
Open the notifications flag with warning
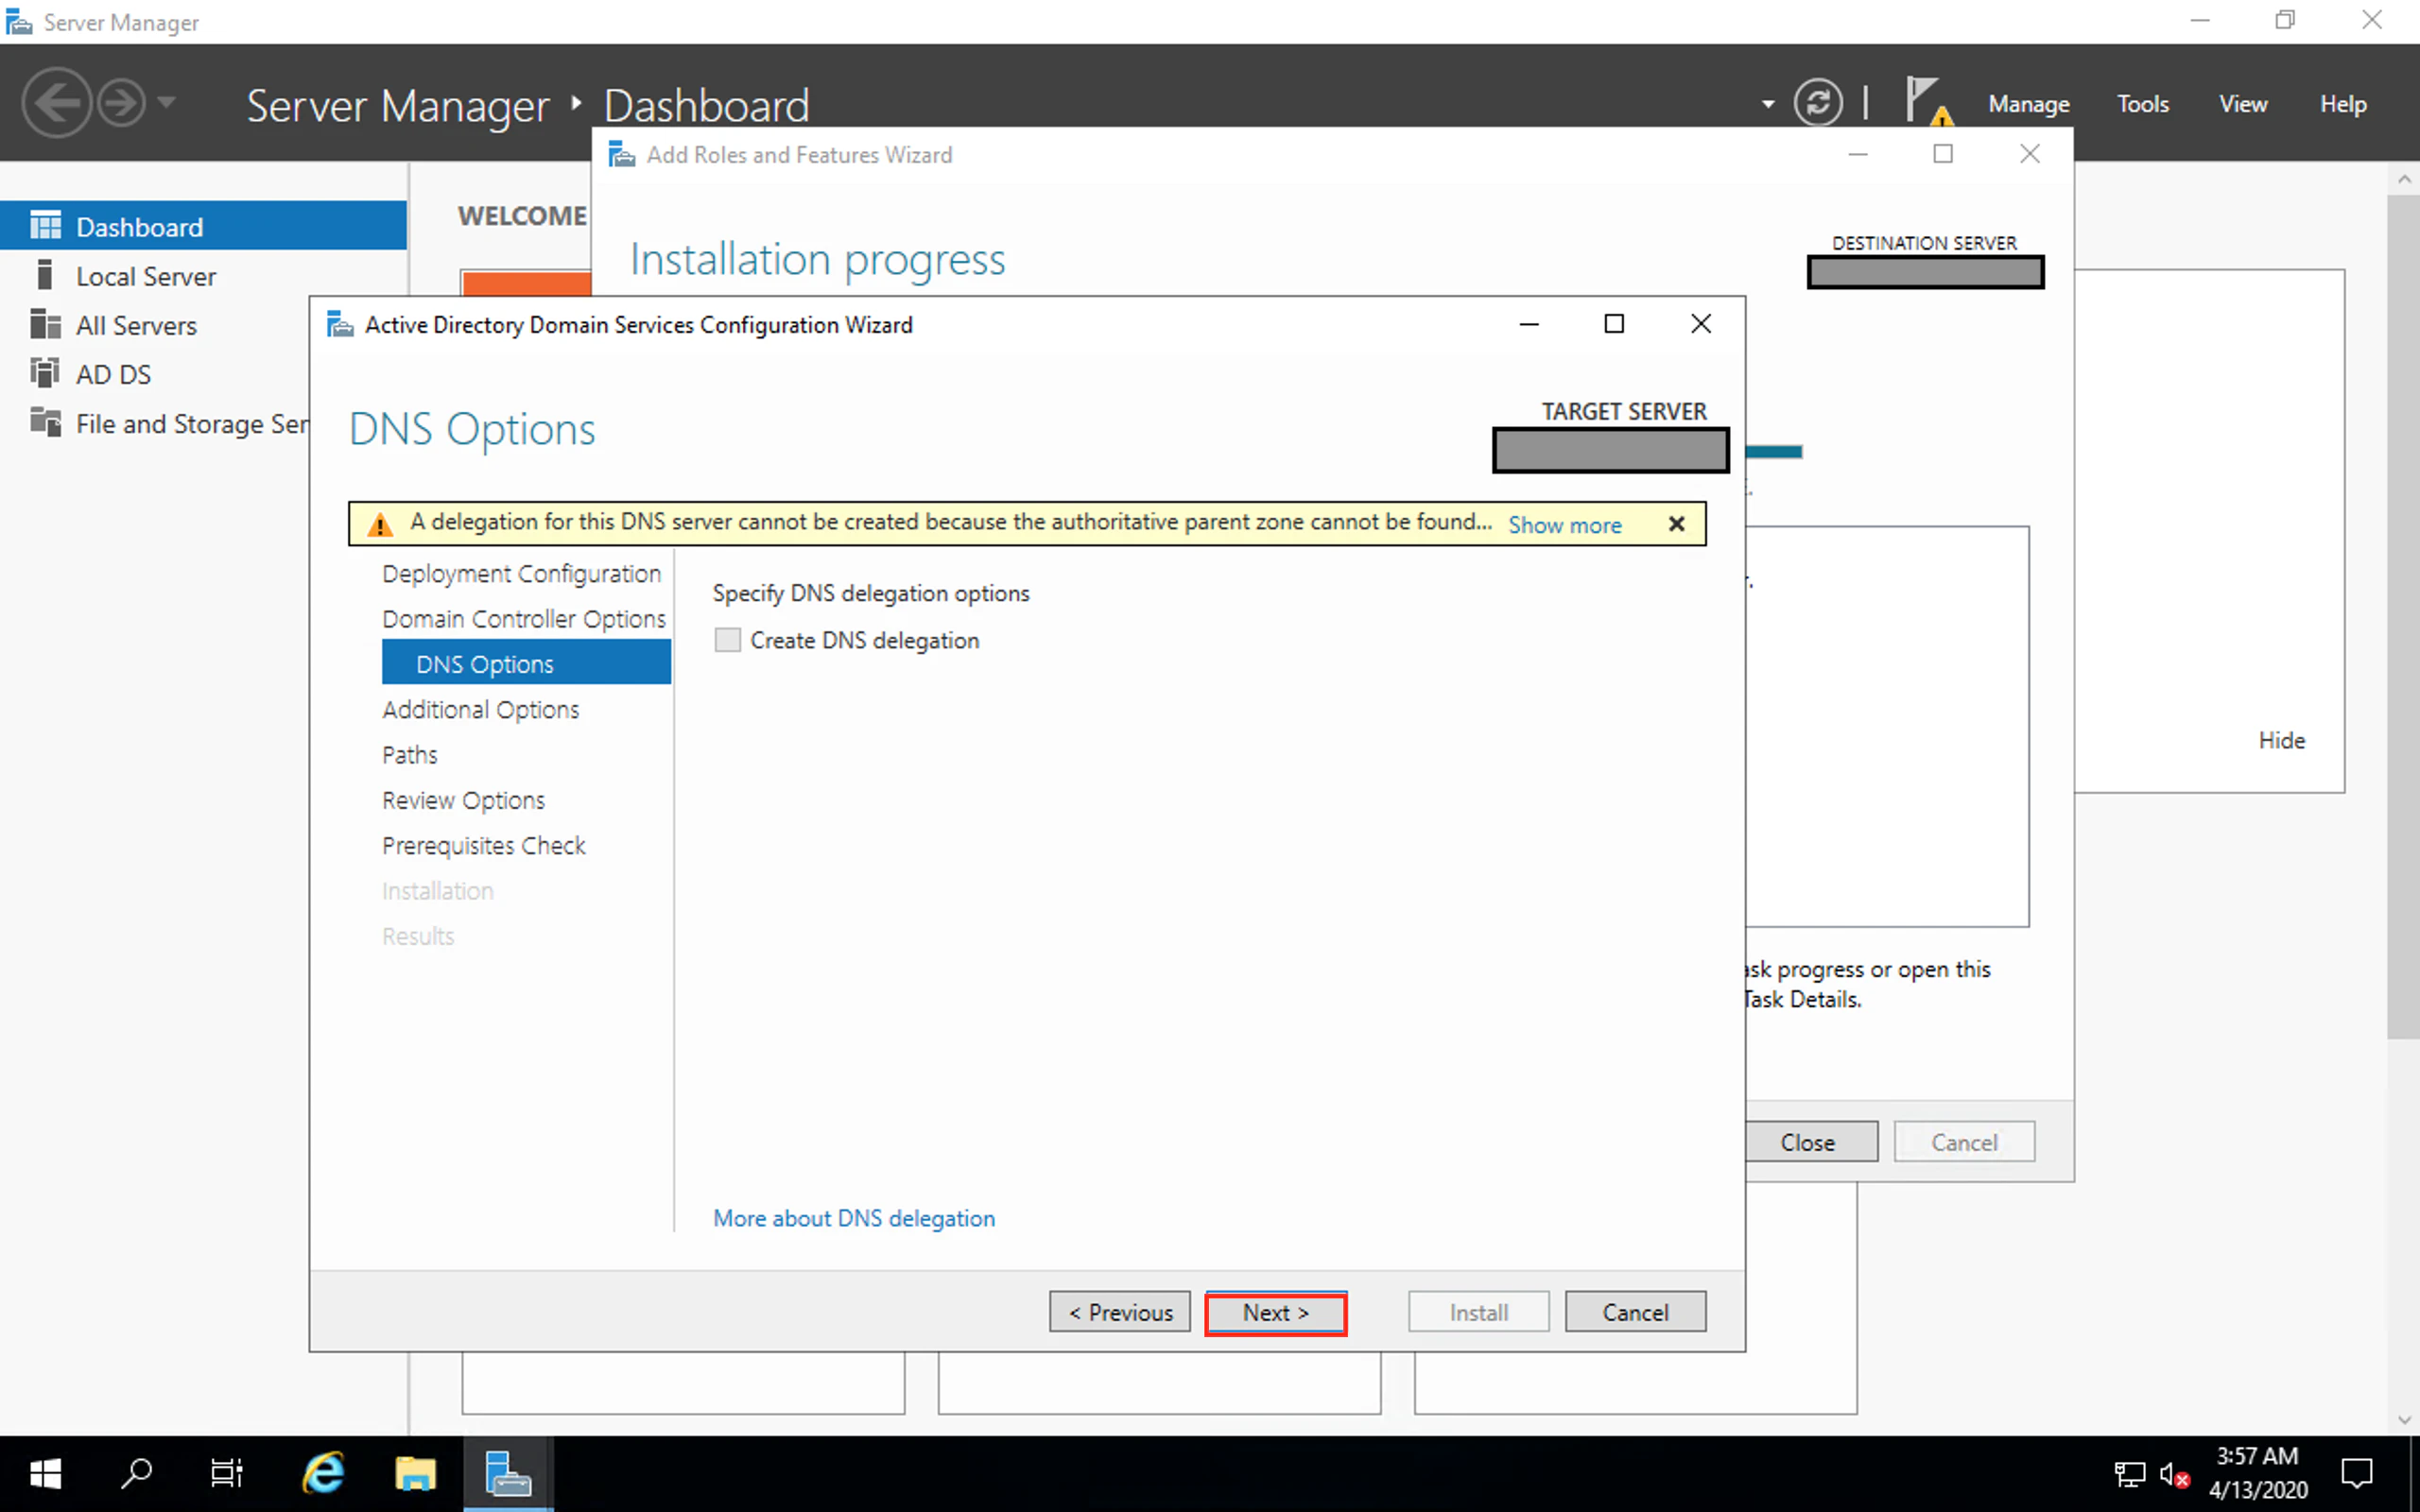coord(1928,102)
